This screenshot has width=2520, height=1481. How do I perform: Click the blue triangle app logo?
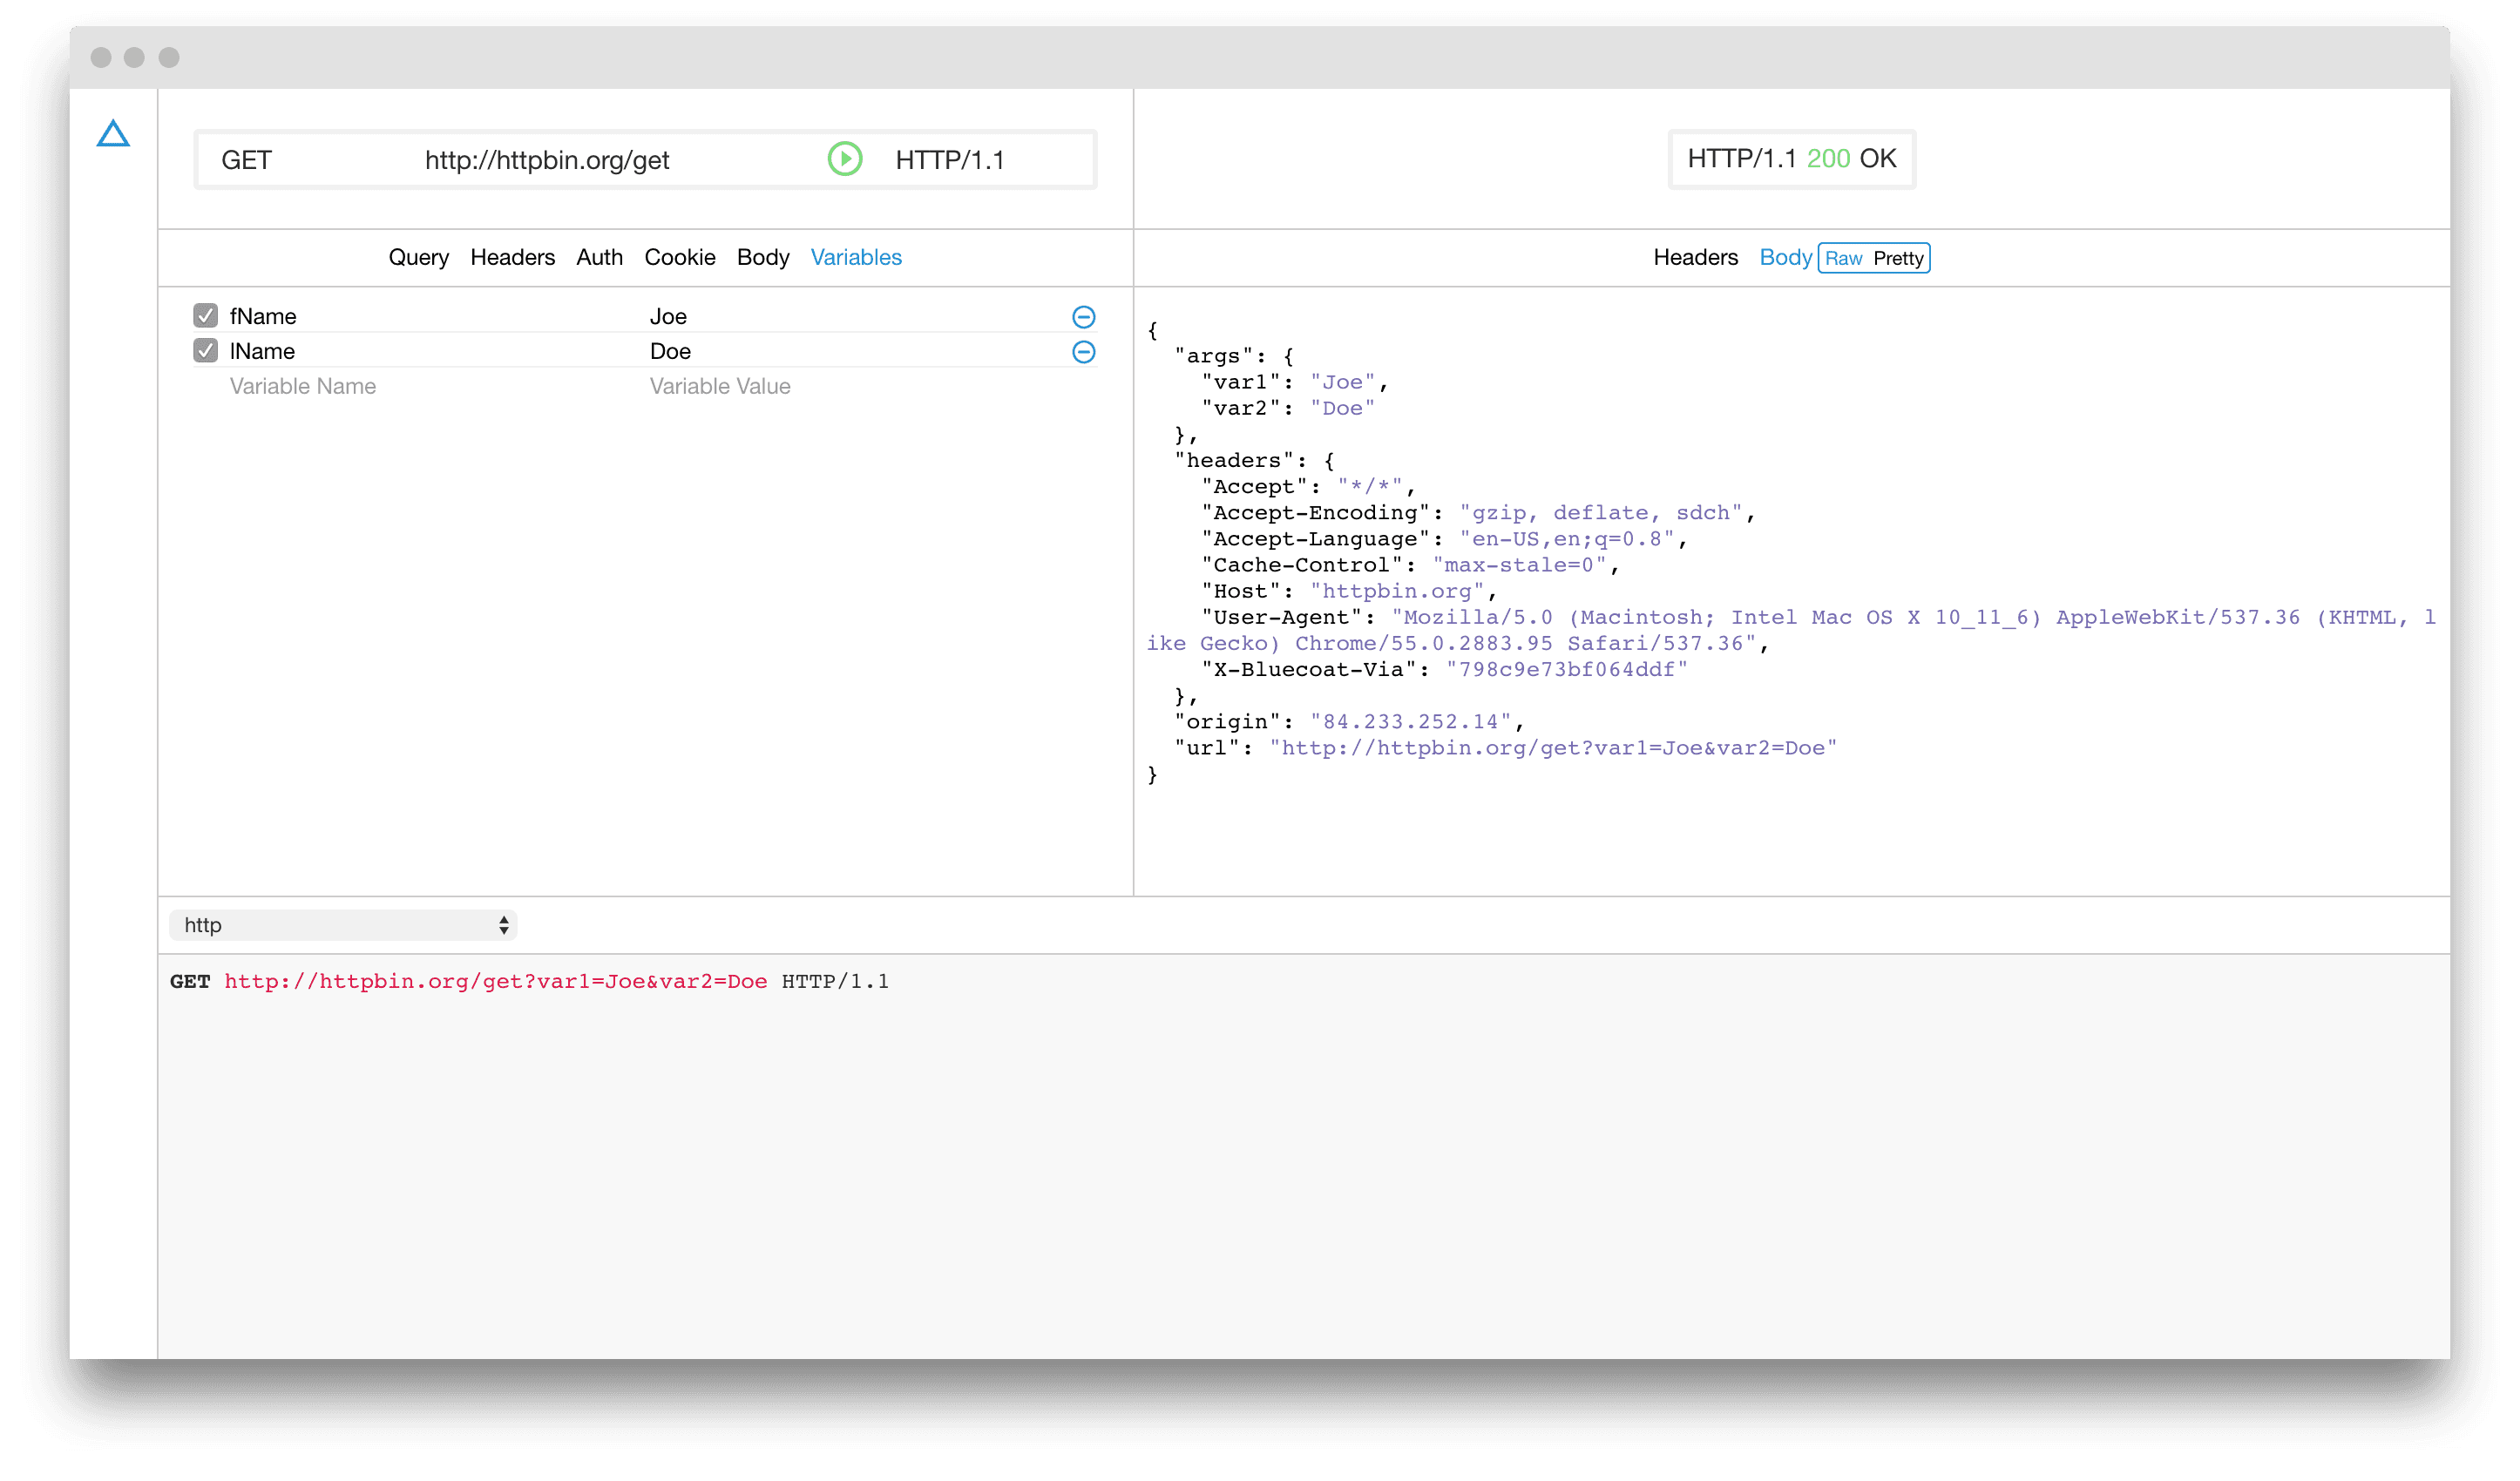point(113,134)
